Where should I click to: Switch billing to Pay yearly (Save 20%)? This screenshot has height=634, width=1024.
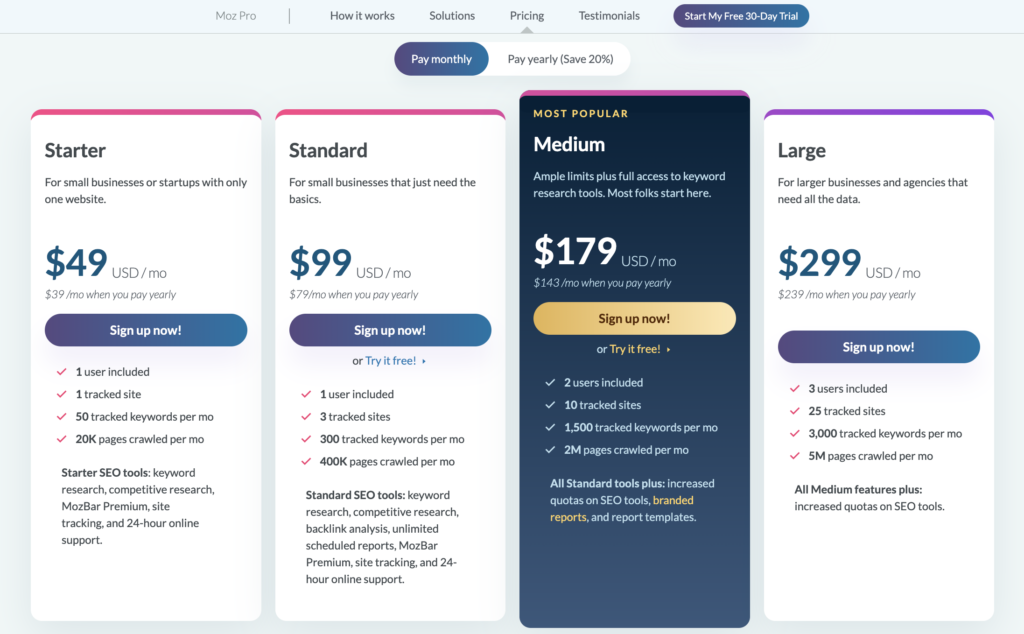pyautogui.click(x=560, y=59)
